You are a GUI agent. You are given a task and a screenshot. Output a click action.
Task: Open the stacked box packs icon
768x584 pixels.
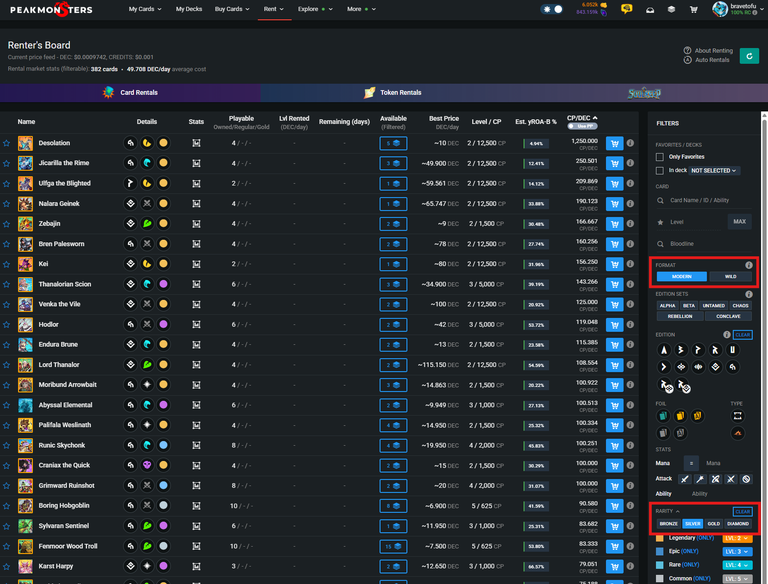coord(671,9)
